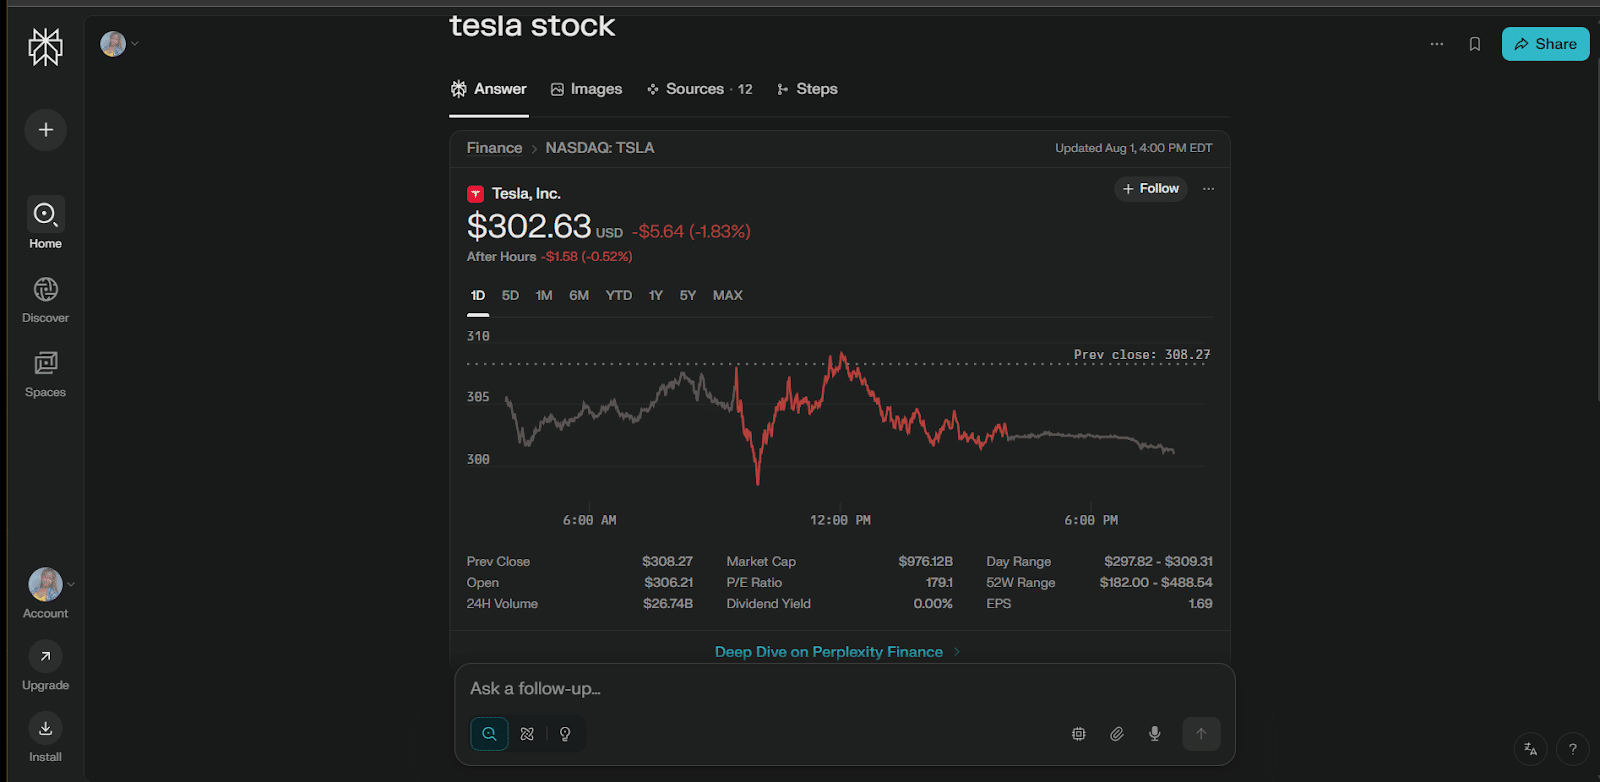Share this thread
Viewport: 1600px width, 782px height.
(x=1545, y=44)
